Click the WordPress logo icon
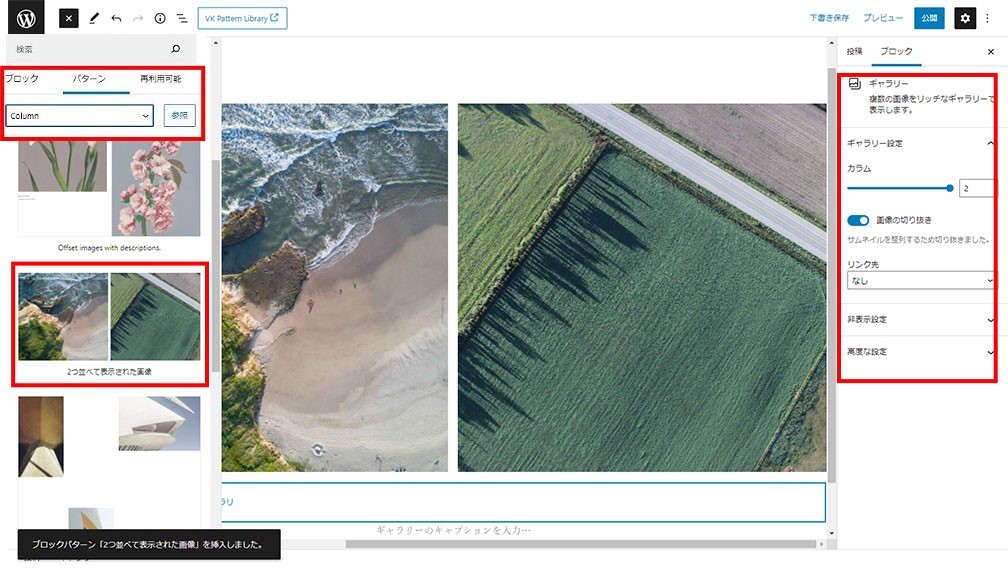Screen dimensions: 1008x584 25,18
